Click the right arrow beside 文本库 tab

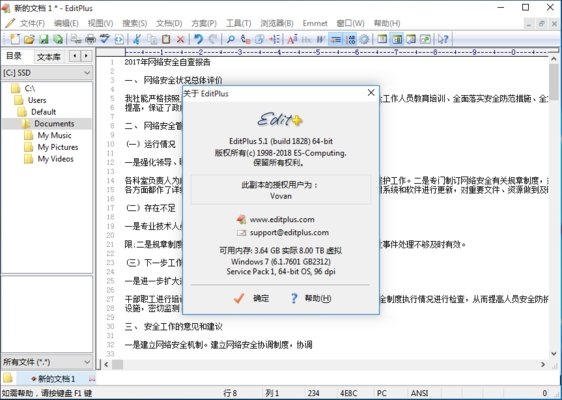tap(86, 56)
